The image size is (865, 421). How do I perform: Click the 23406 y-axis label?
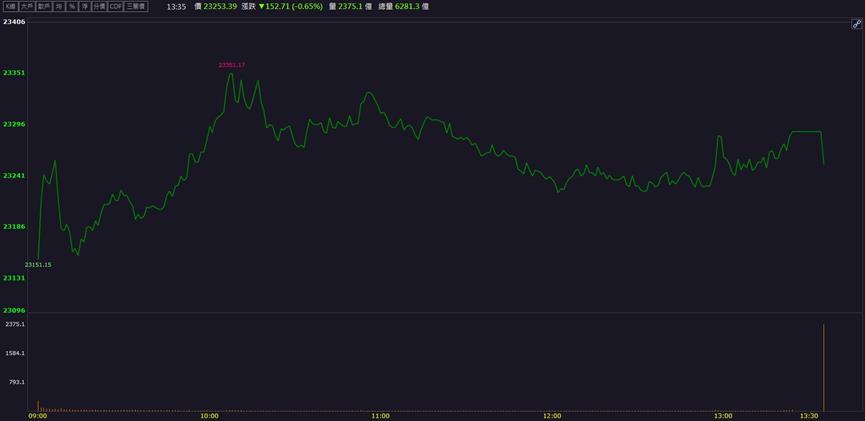pyautogui.click(x=14, y=22)
